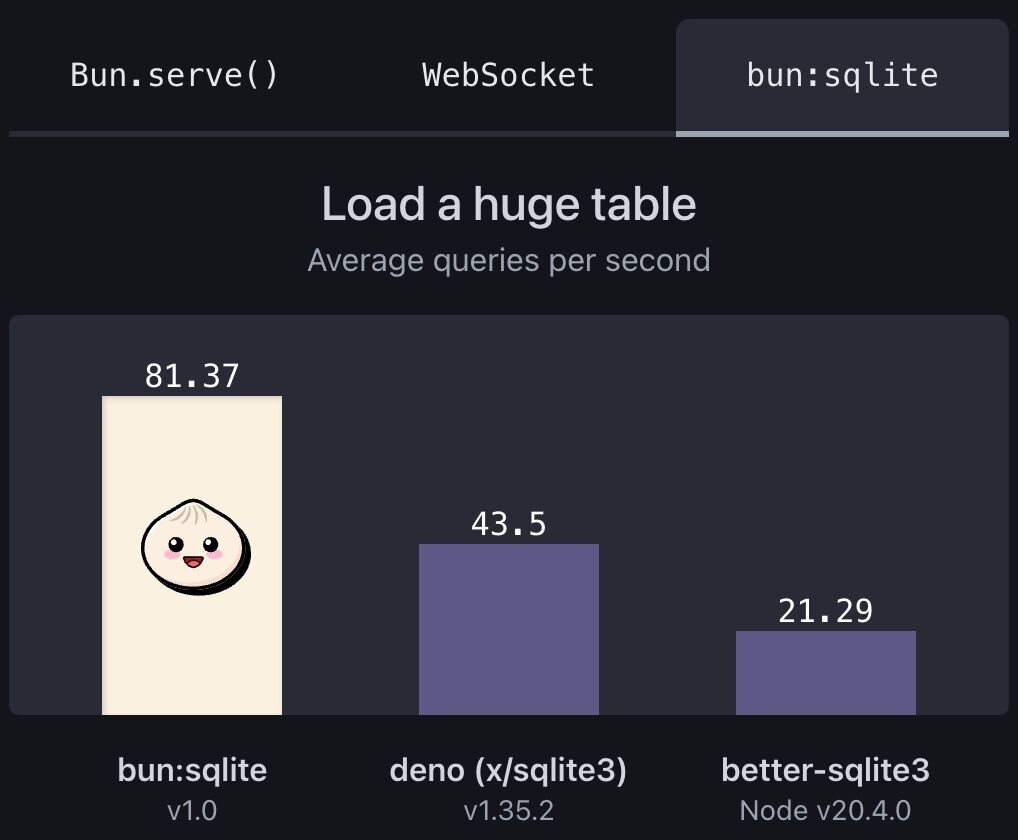Click the 21.29 value label
The width and height of the screenshot is (1018, 840).
(x=826, y=611)
